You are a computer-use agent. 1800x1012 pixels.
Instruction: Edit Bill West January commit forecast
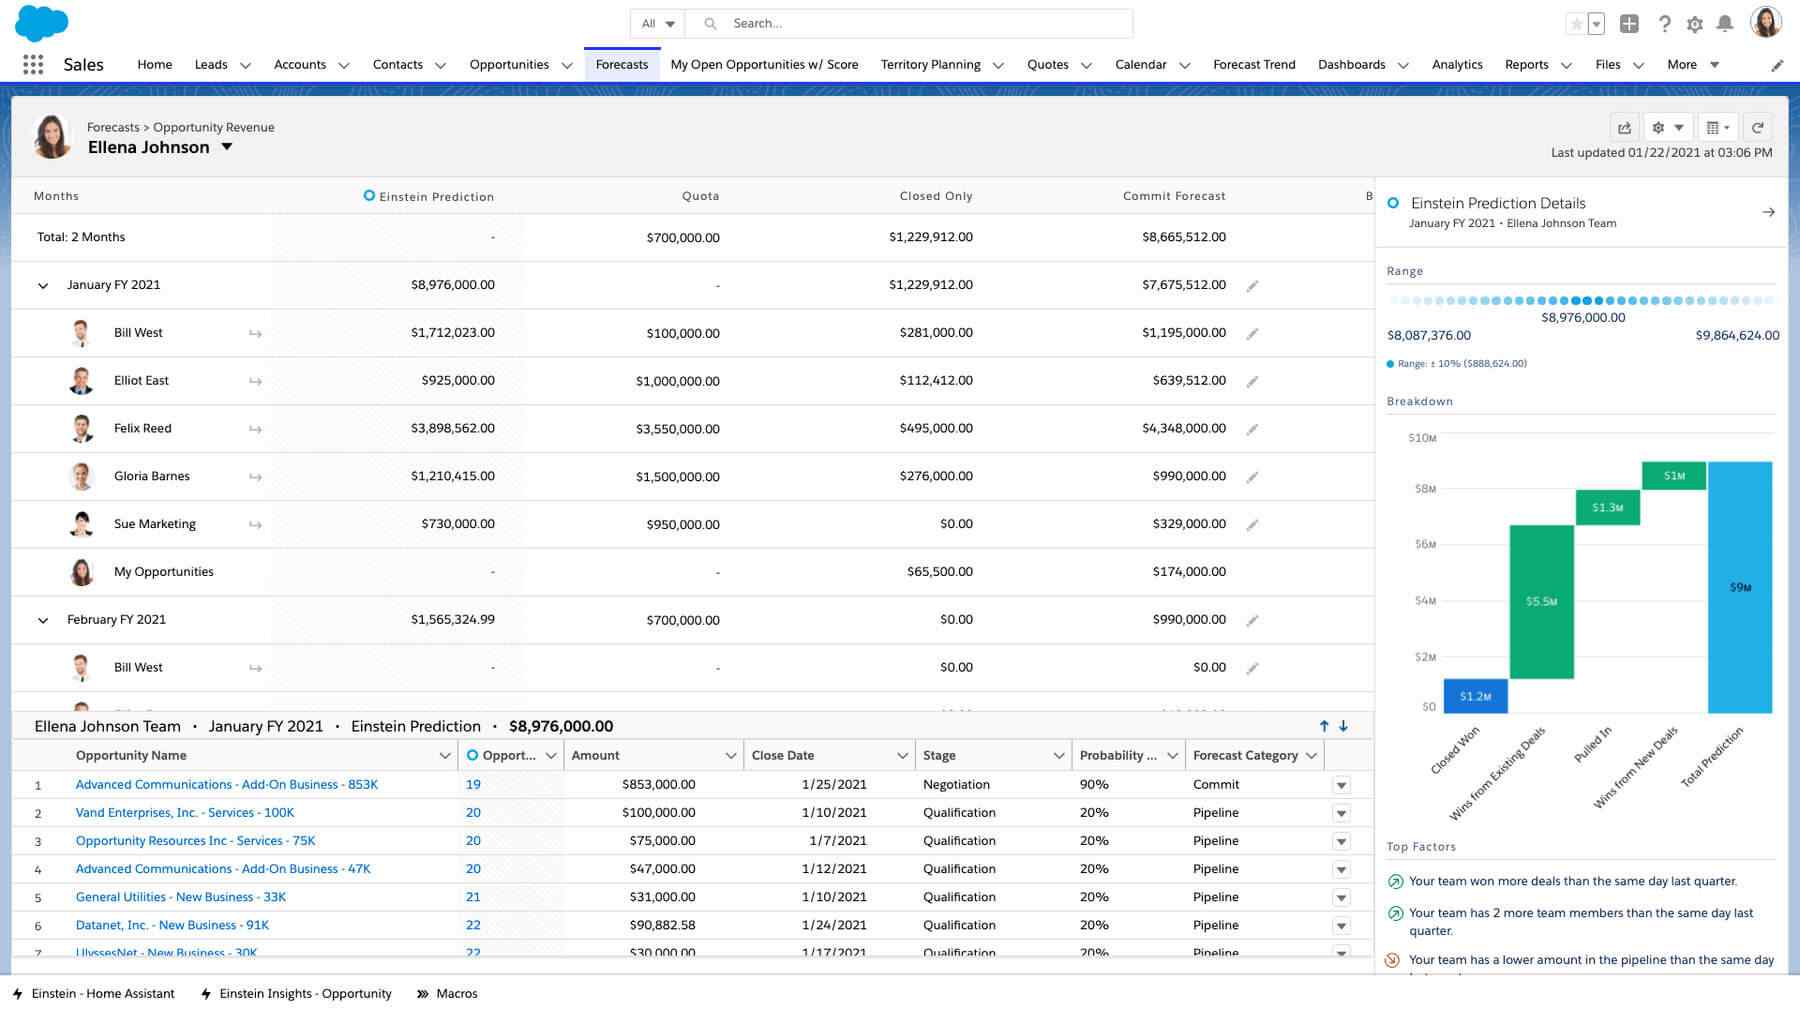[1252, 334]
